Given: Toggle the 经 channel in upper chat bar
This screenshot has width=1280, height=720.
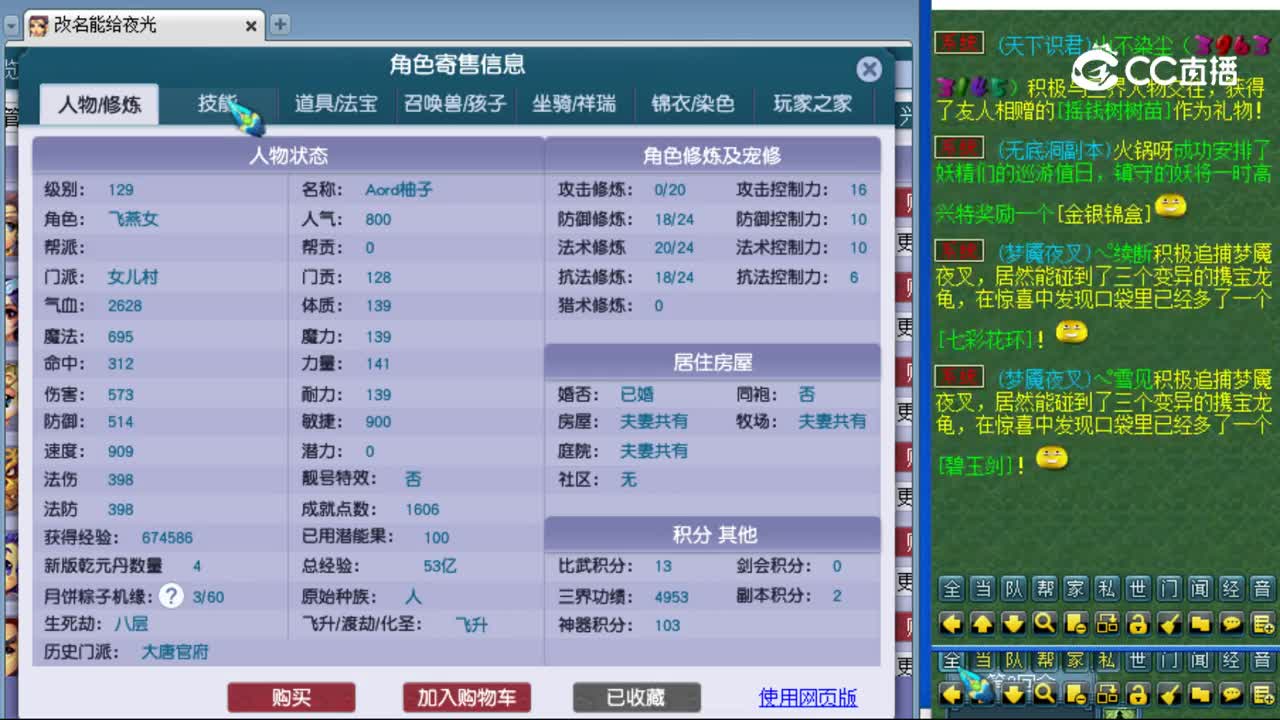Looking at the screenshot, I should (x=1231, y=588).
